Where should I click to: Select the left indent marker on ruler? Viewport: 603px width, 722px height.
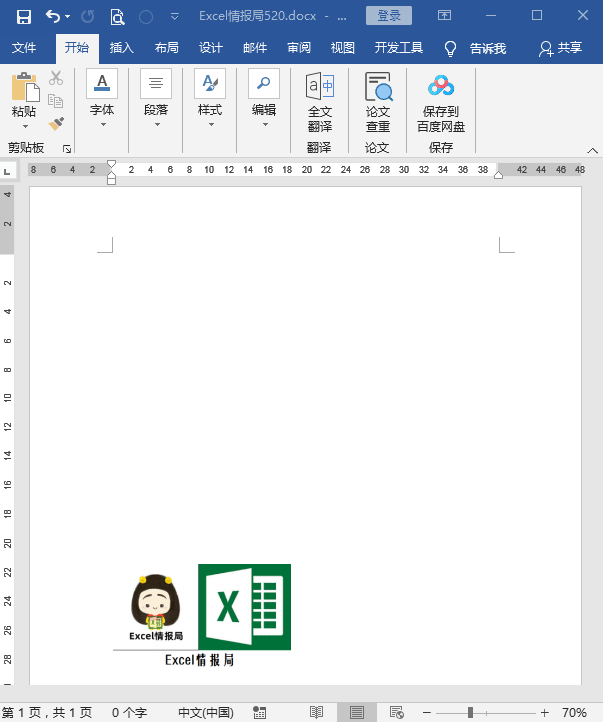pos(111,179)
